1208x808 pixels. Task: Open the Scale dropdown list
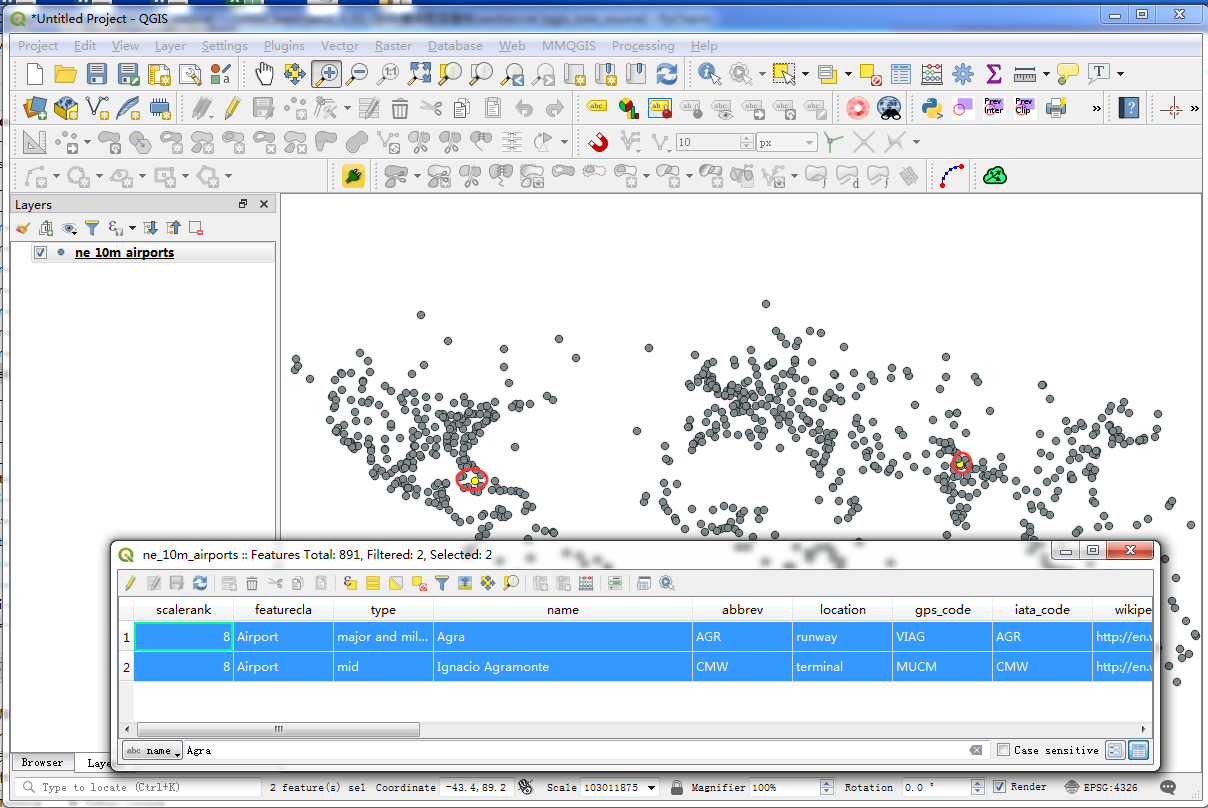tap(652, 788)
